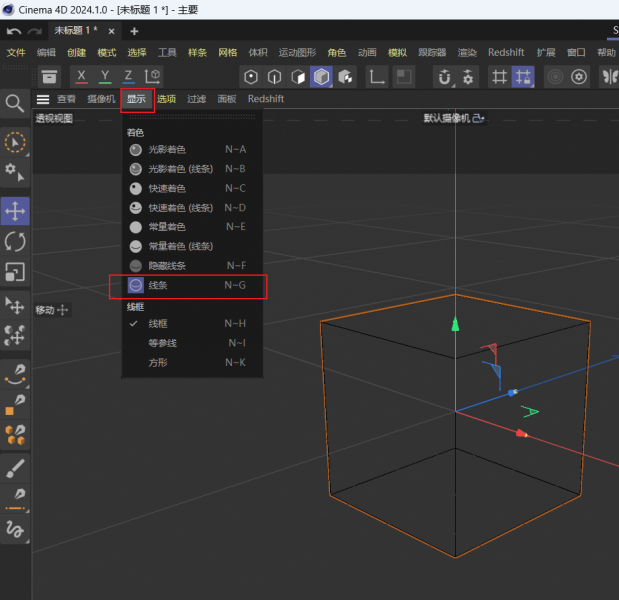Open the 角色 menu

coord(337,52)
